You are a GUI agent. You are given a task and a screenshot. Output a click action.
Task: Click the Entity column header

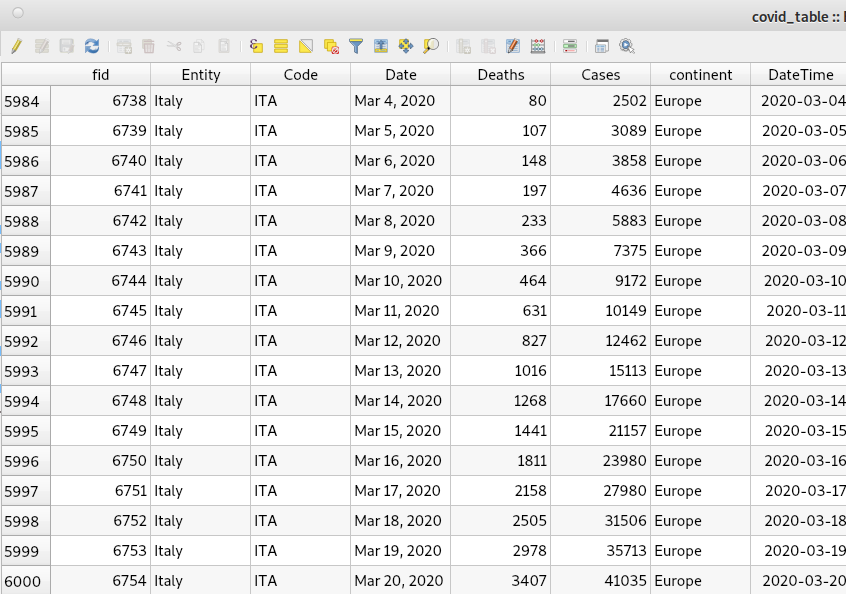tap(200, 75)
